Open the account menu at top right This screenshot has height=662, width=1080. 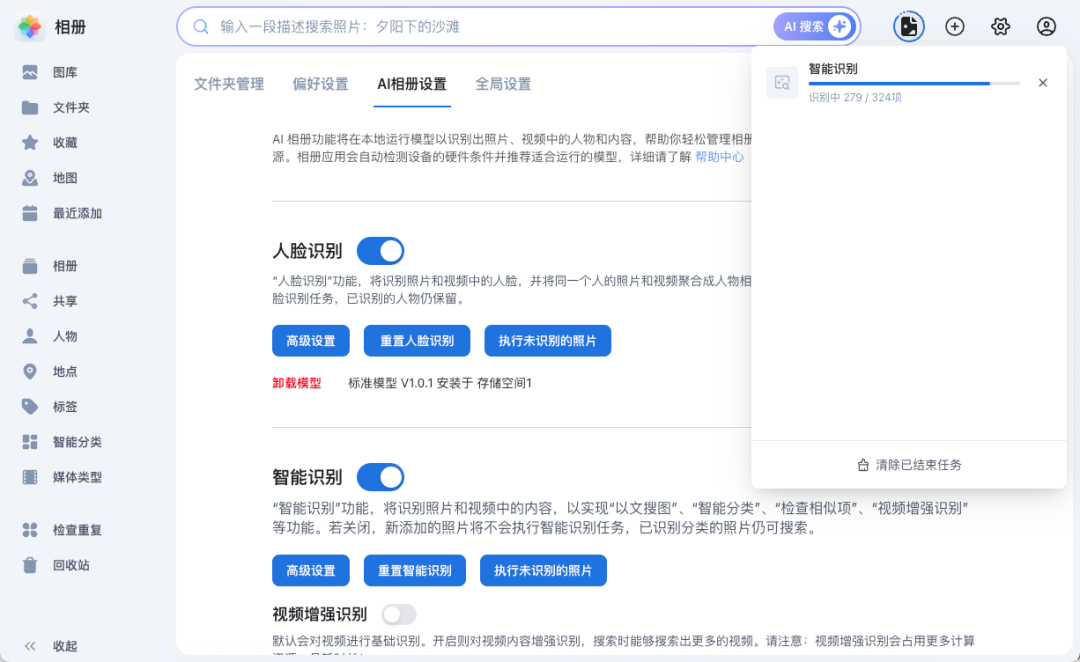(1046, 26)
